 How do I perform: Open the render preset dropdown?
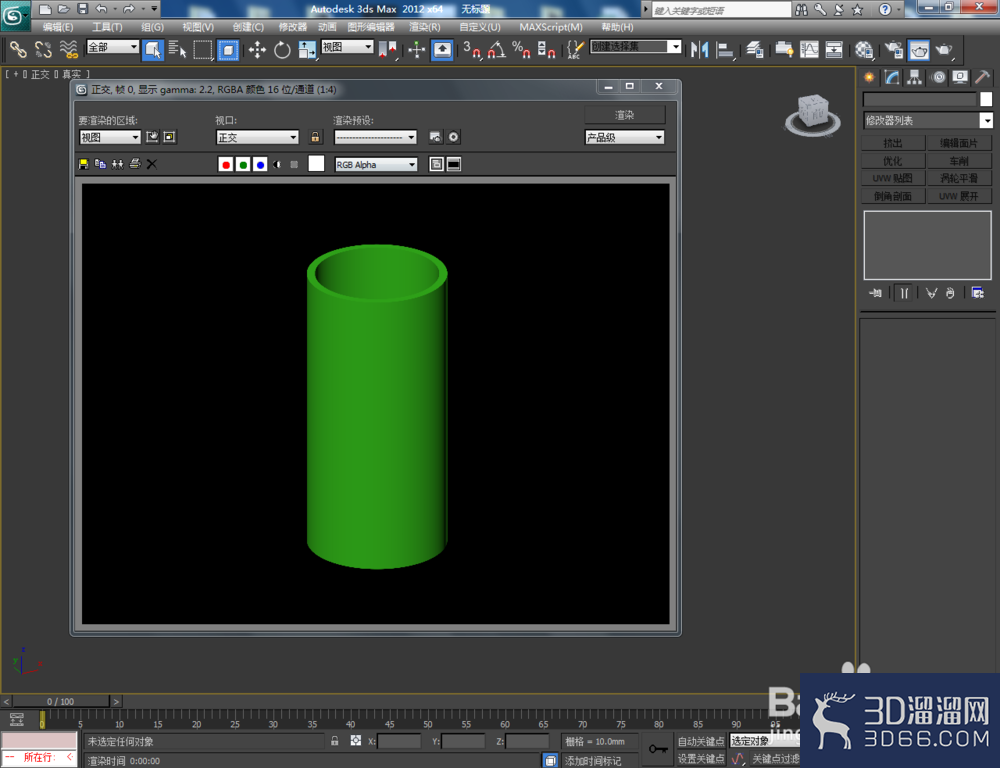click(375, 137)
